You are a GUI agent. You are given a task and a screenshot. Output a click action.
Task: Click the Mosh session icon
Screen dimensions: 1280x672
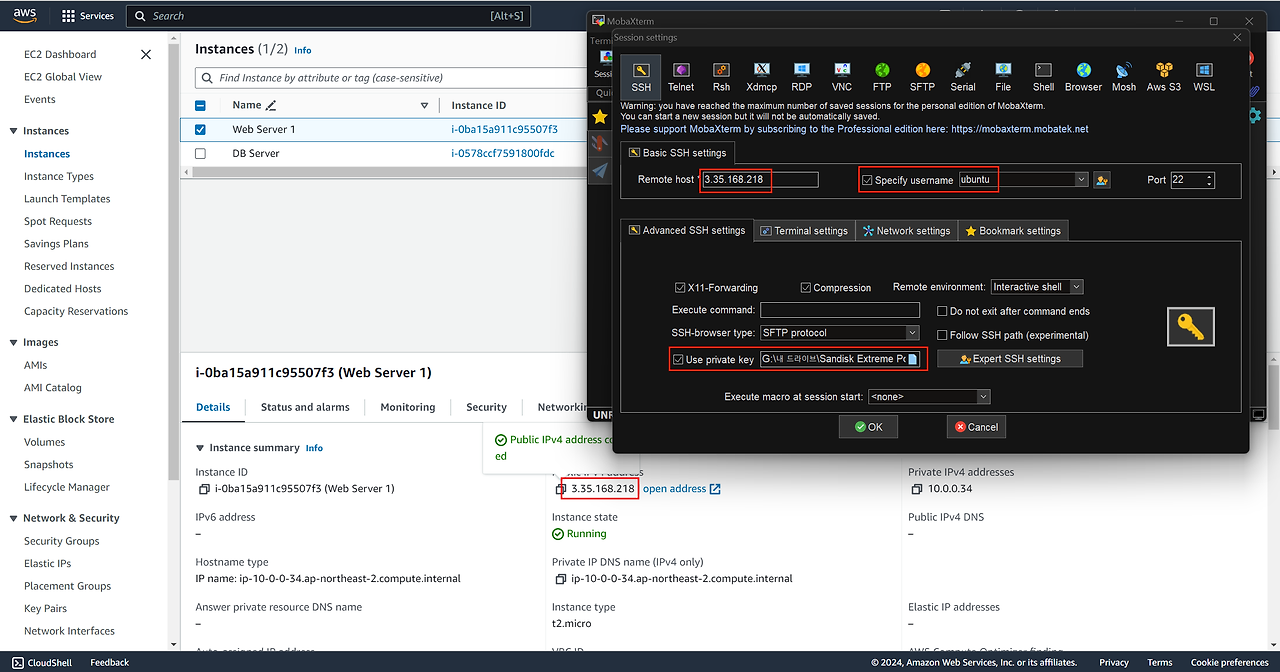click(1124, 76)
